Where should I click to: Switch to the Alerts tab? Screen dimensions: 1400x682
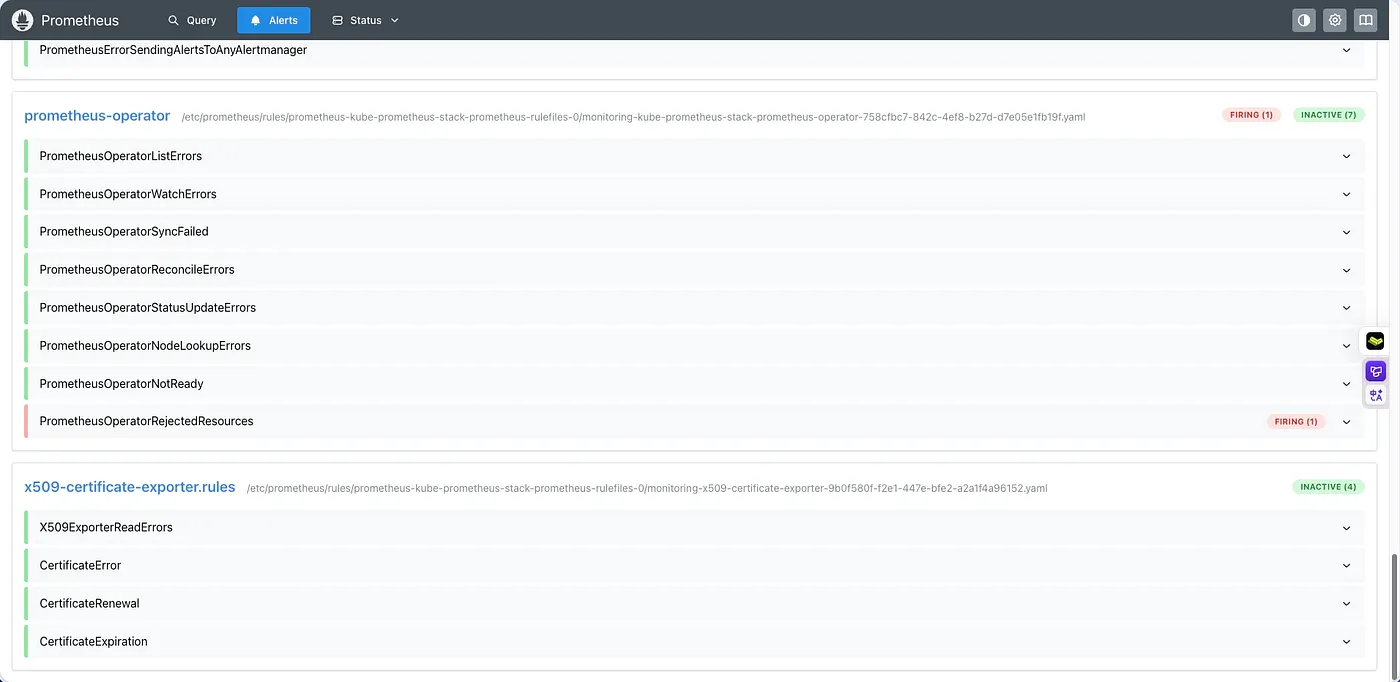[x=274, y=20]
